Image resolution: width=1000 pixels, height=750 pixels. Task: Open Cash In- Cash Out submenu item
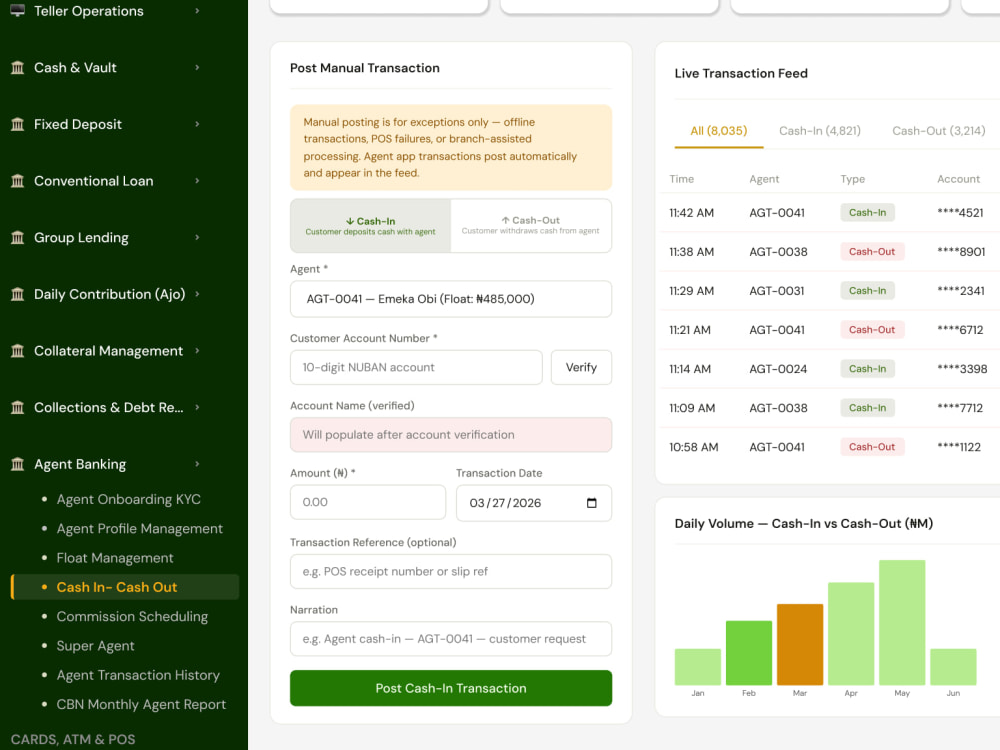click(x=125, y=587)
